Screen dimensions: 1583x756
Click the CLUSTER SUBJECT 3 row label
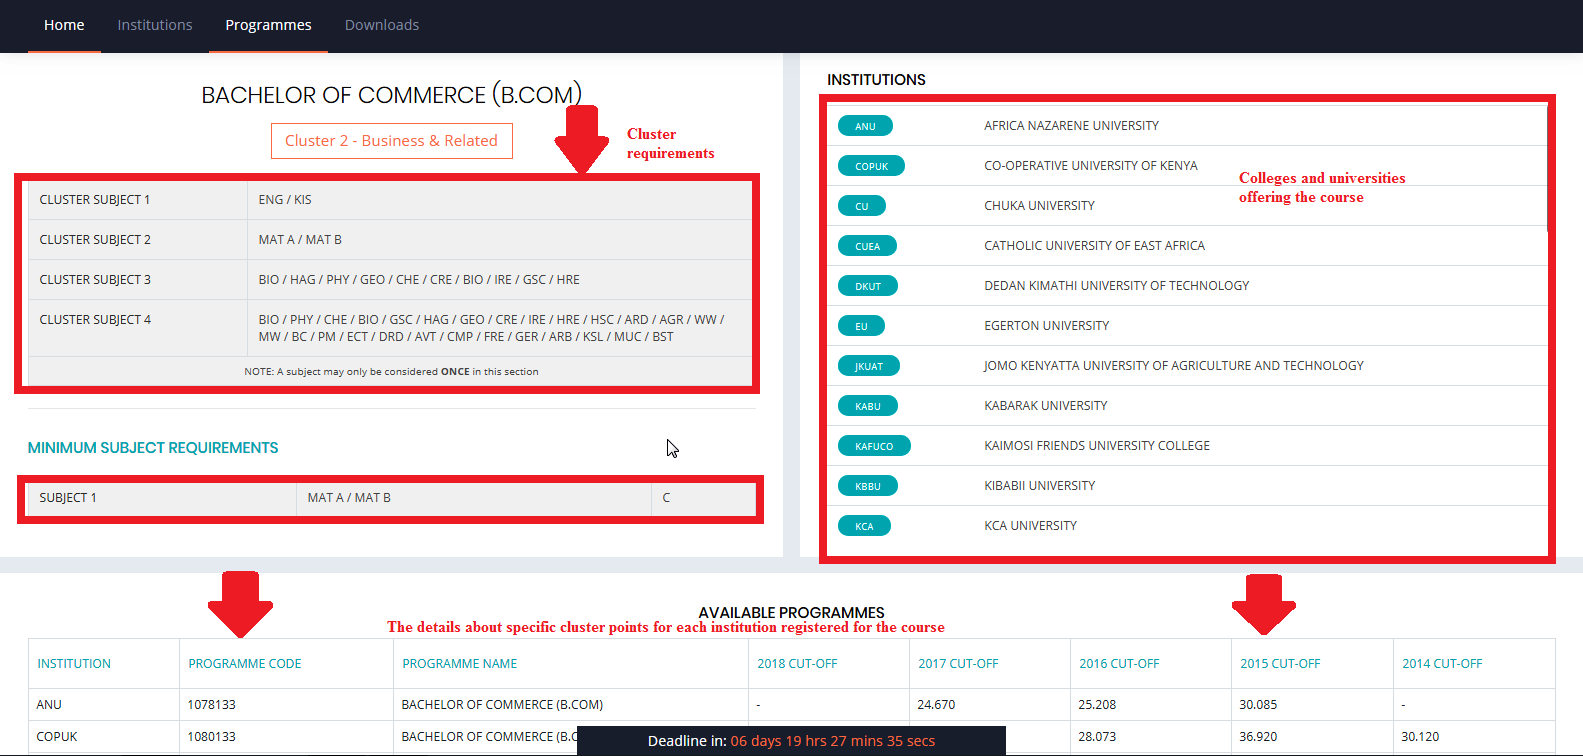click(x=95, y=280)
